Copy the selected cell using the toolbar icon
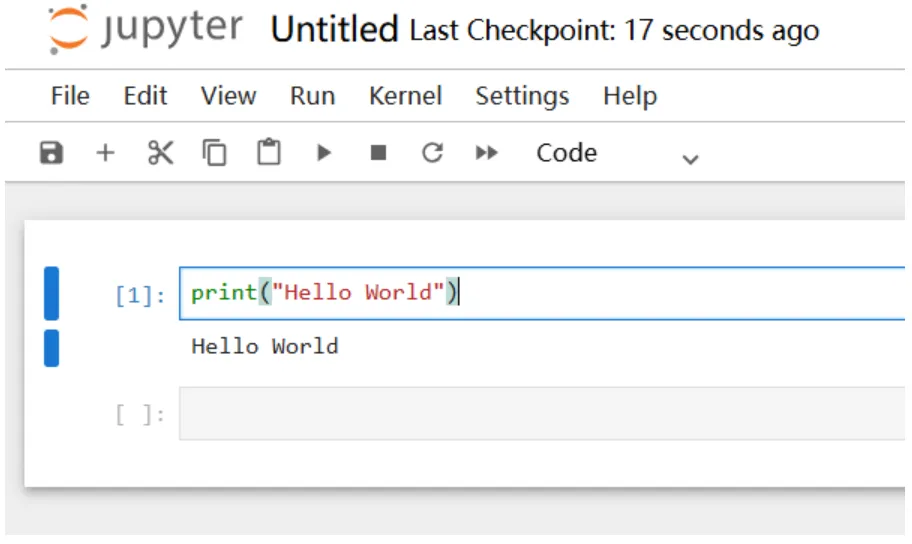Image resolution: width=912 pixels, height=544 pixels. [215, 153]
